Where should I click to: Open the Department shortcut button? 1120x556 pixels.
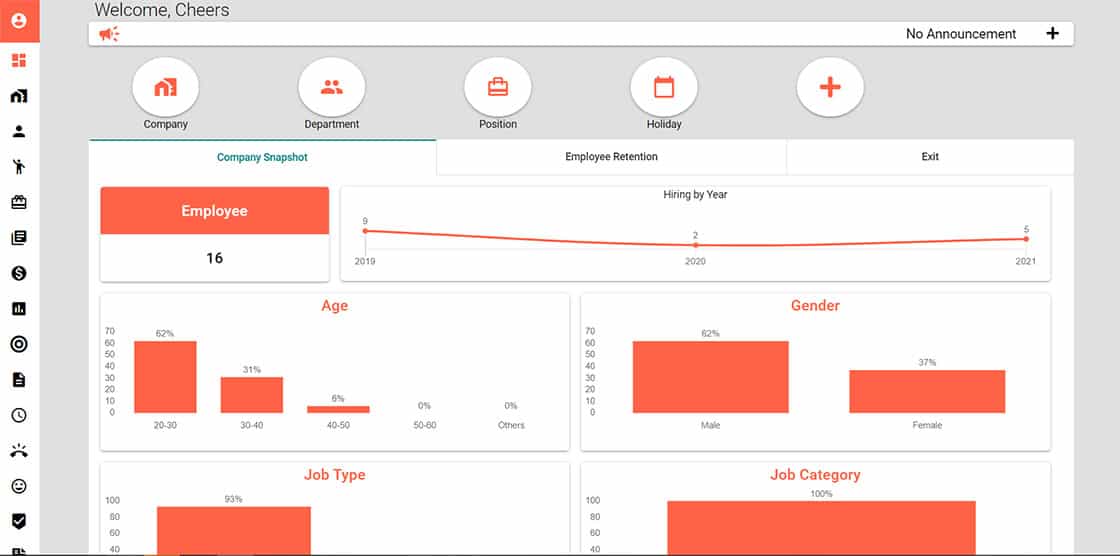click(x=332, y=88)
